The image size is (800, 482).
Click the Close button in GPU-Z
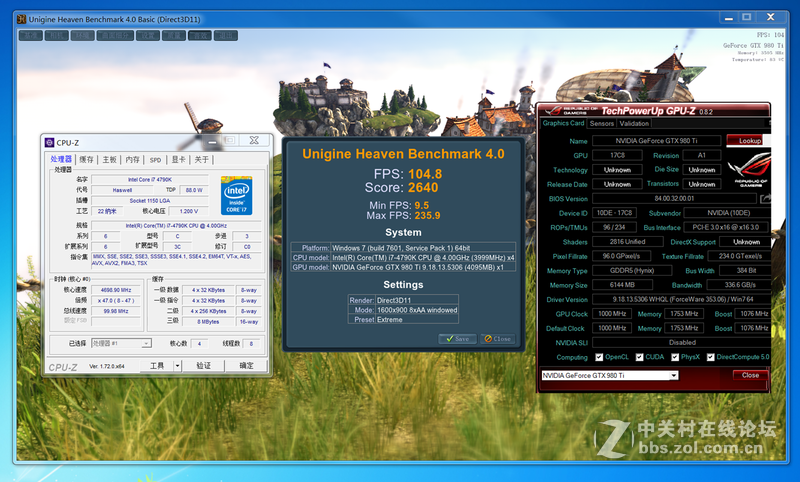point(750,375)
